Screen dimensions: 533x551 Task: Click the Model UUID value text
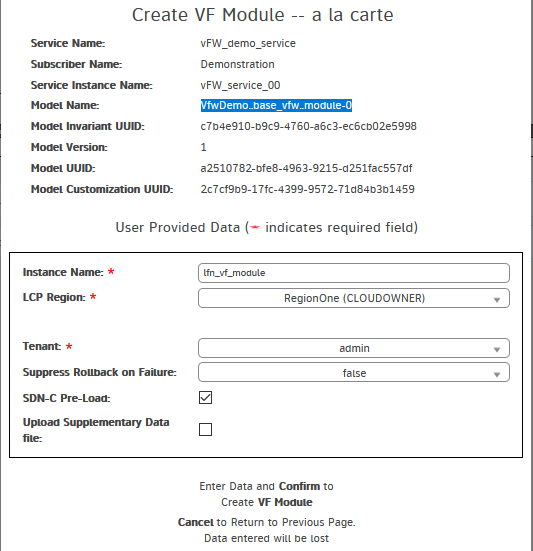[306, 168]
